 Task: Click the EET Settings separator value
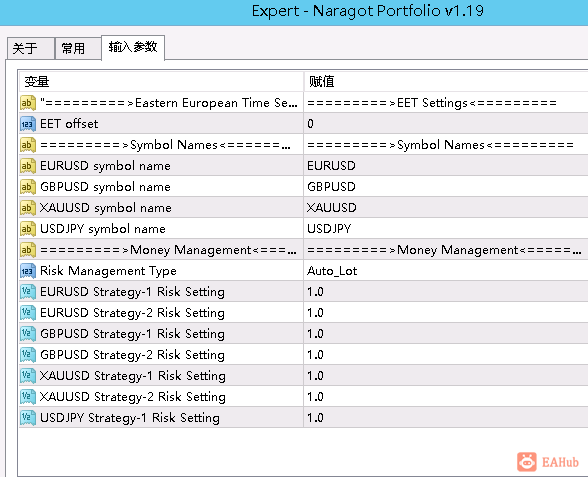[432, 103]
